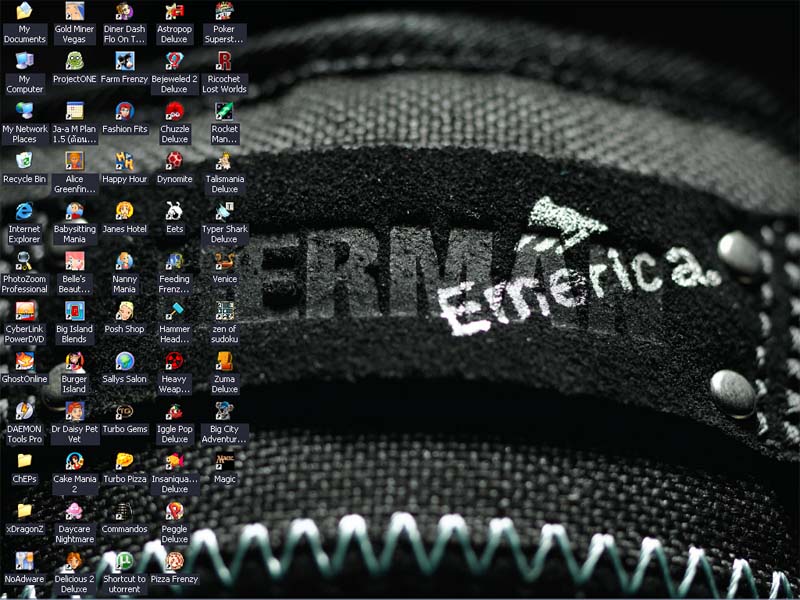Select the Babysitting Mania icon
The image size is (800, 600).
coord(74,211)
